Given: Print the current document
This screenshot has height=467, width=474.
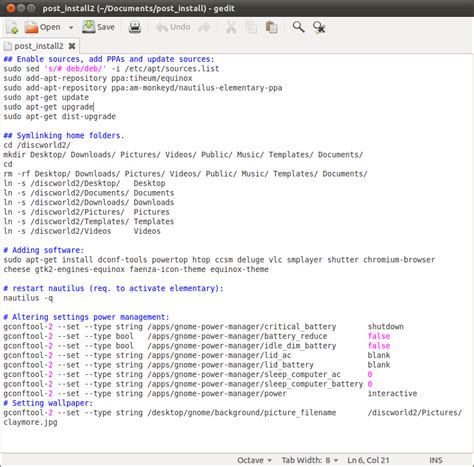Looking at the screenshot, I should coord(135,27).
